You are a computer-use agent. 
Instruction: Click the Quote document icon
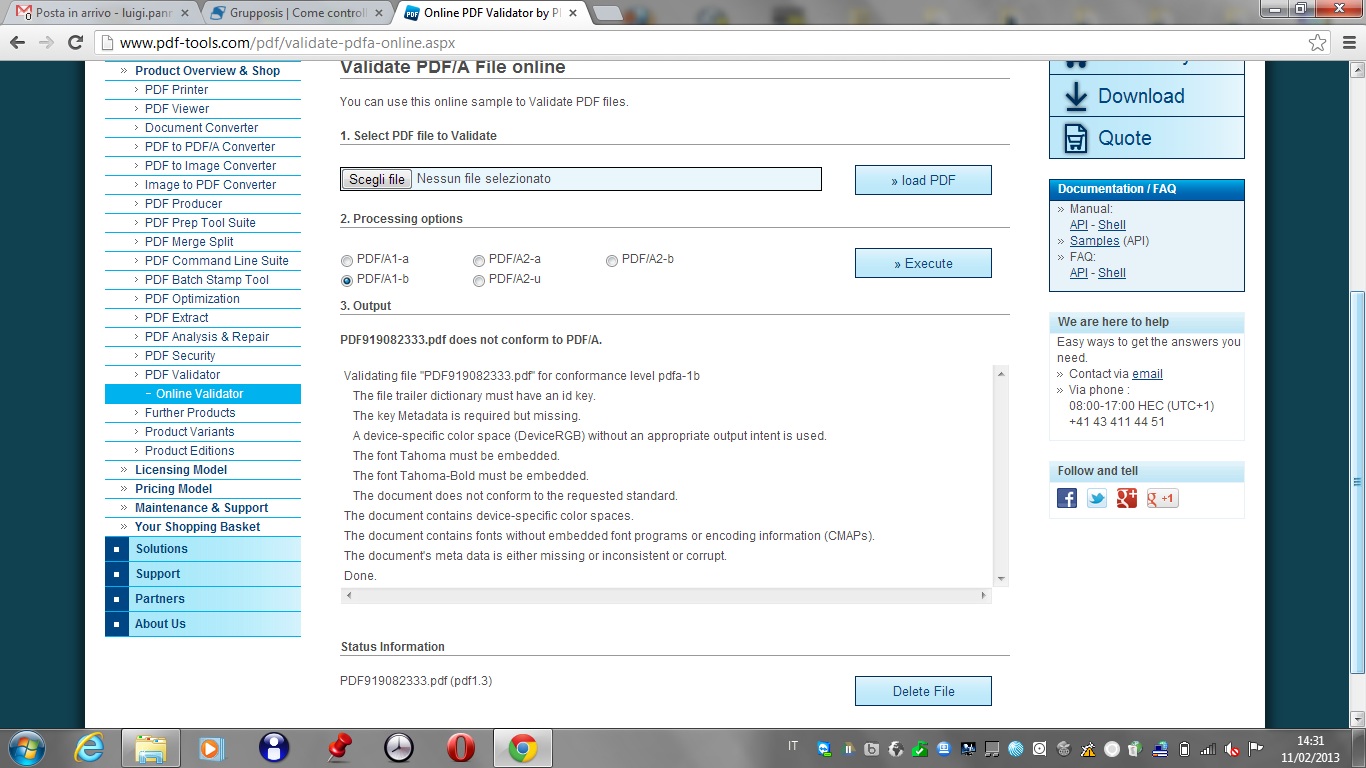(x=1076, y=138)
